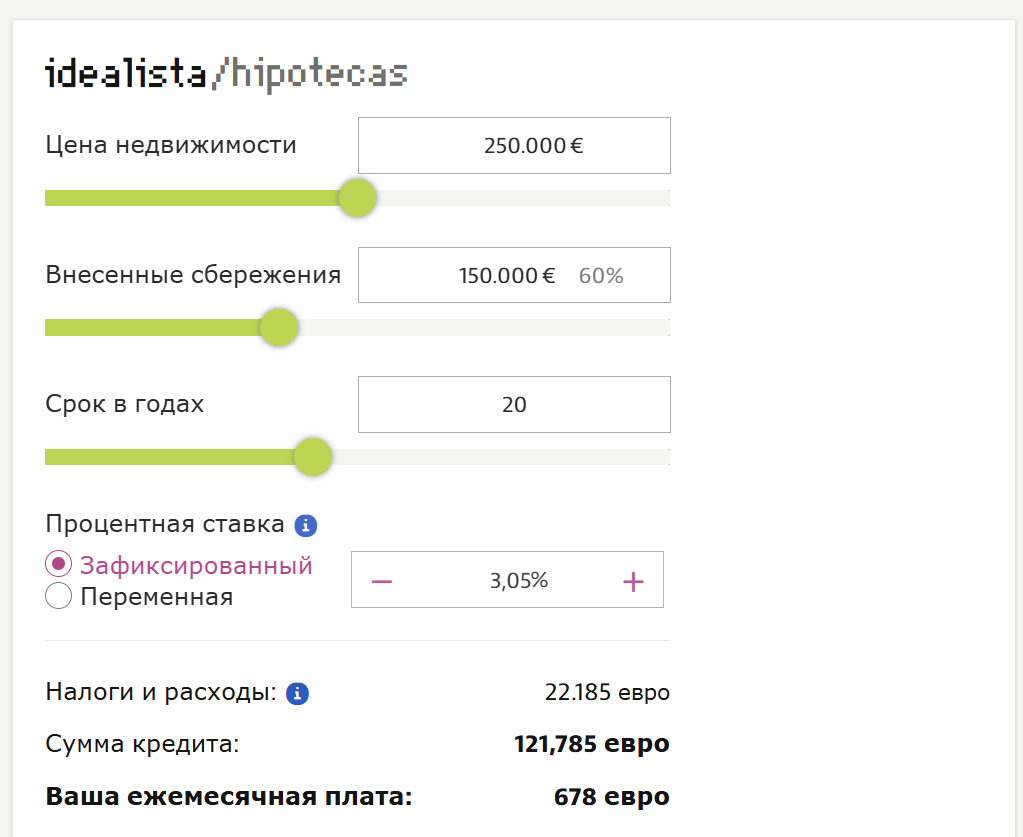Click the 3,05% interest rate value

point(519,580)
